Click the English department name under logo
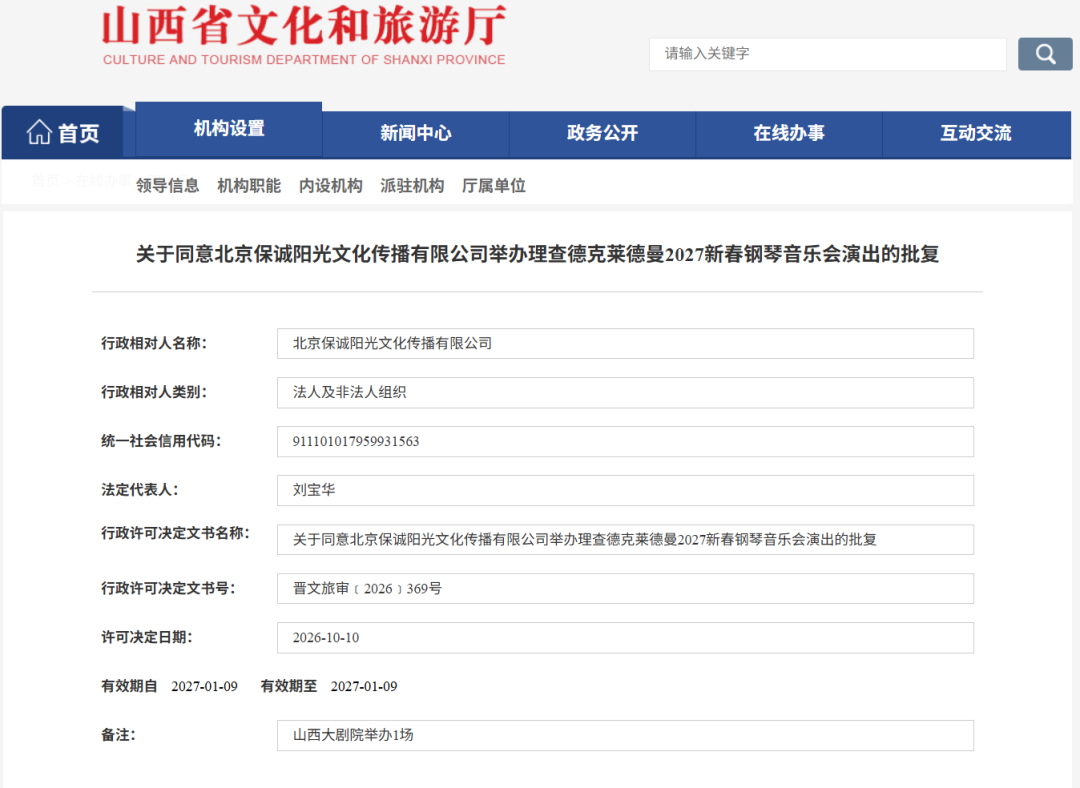Viewport: 1080px width, 788px height. pyautogui.click(x=304, y=60)
